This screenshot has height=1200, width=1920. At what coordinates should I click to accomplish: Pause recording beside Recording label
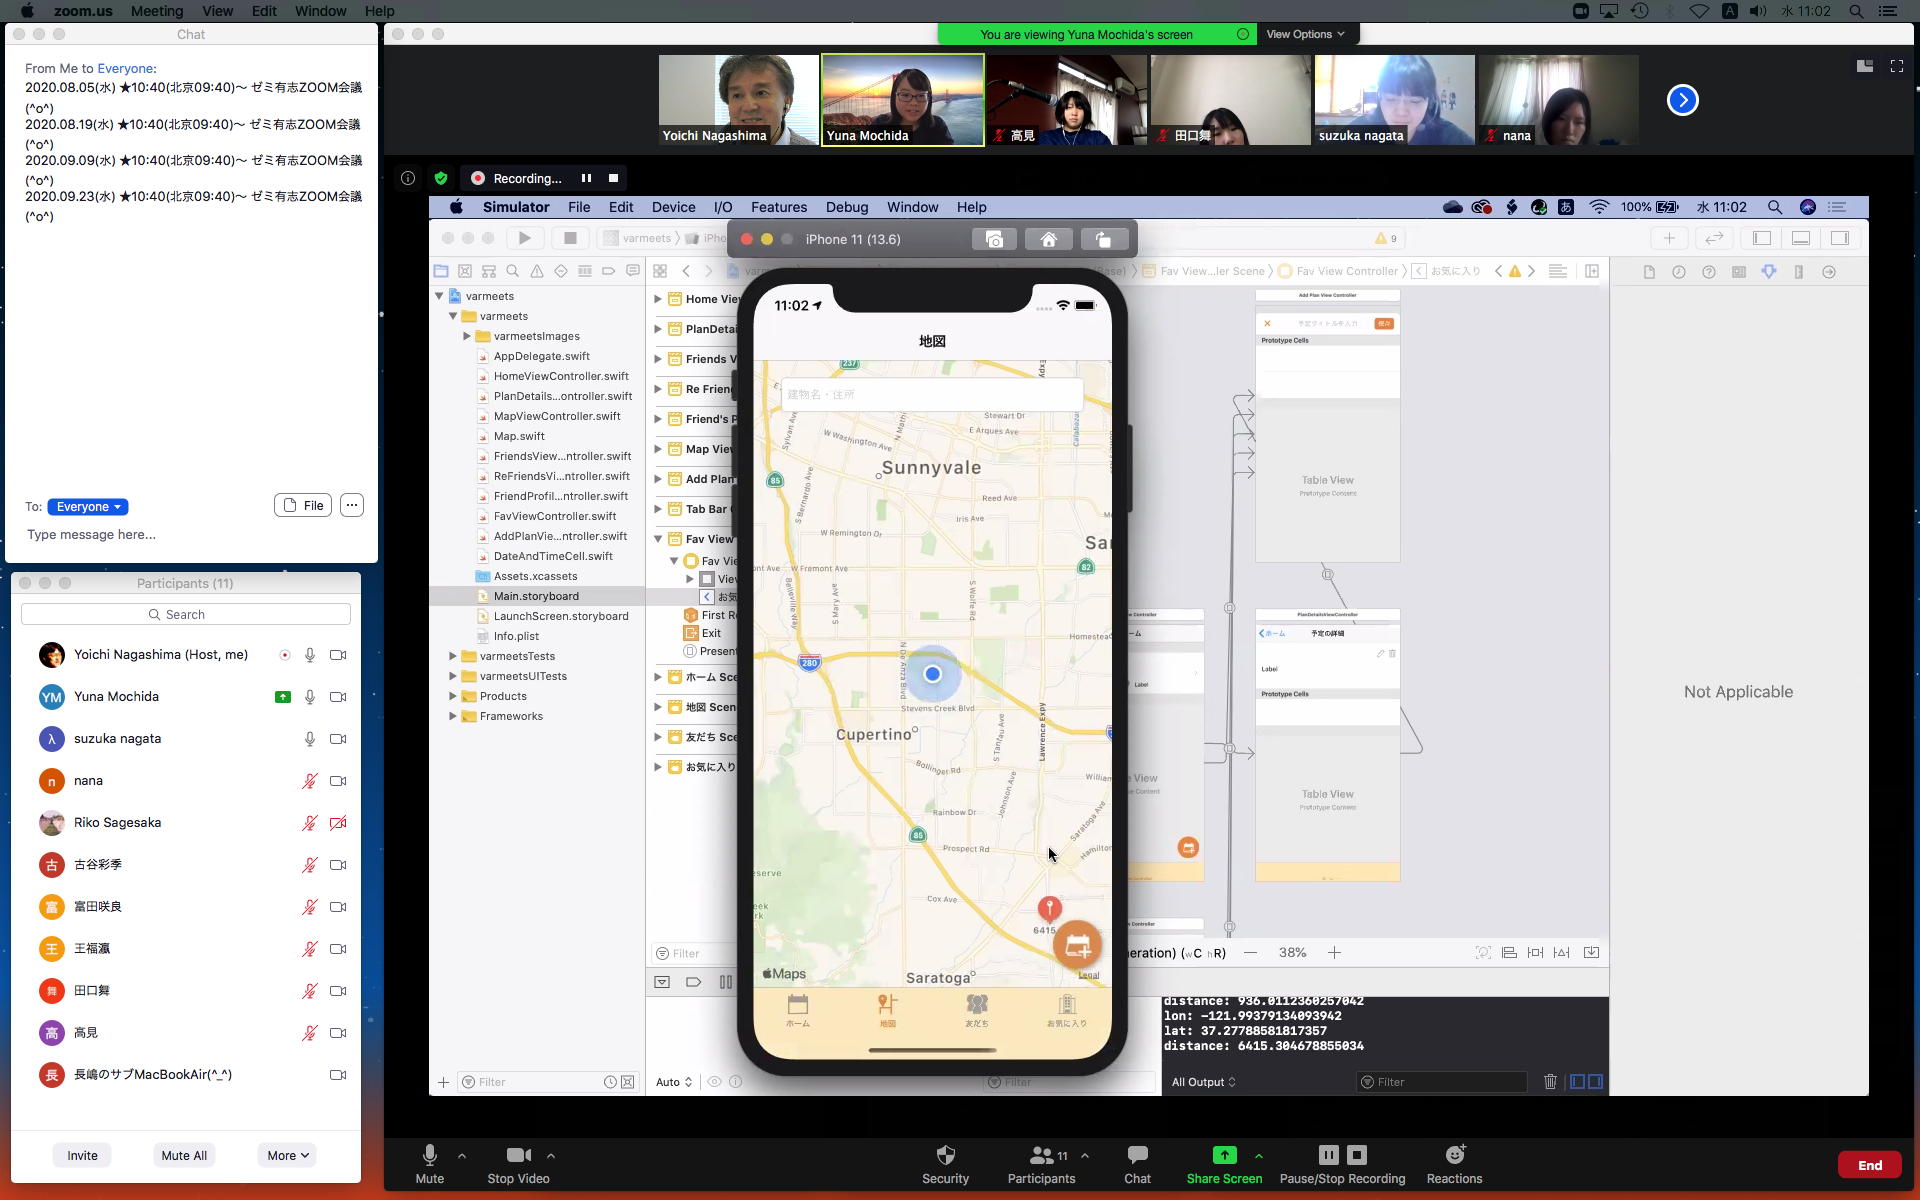tap(586, 178)
